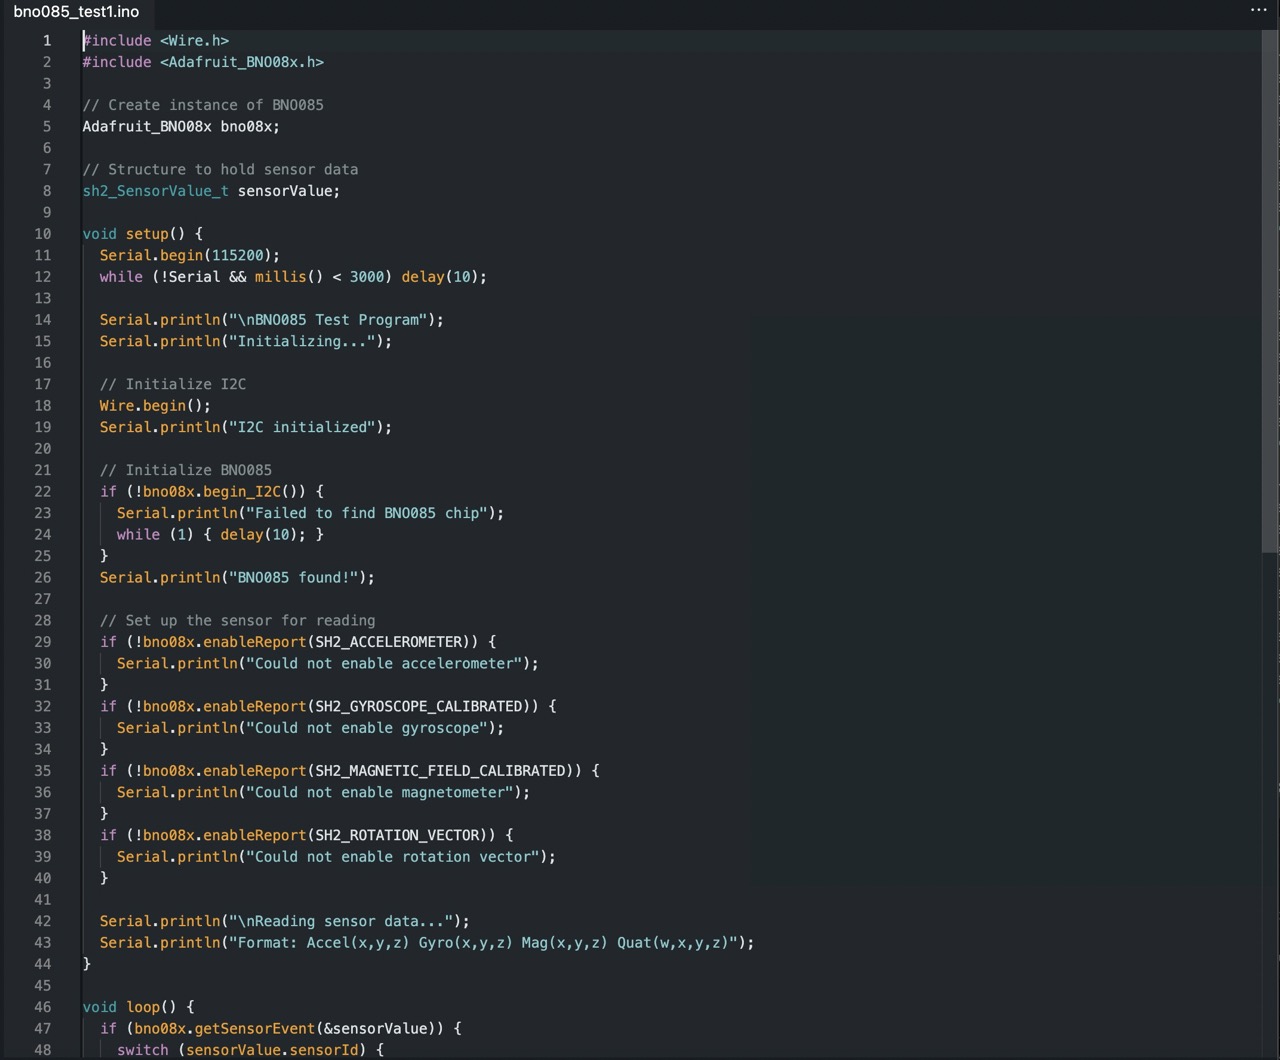The height and width of the screenshot is (1060, 1280).
Task: Click the comment 'Initialize BNO085'
Action: point(199,471)
